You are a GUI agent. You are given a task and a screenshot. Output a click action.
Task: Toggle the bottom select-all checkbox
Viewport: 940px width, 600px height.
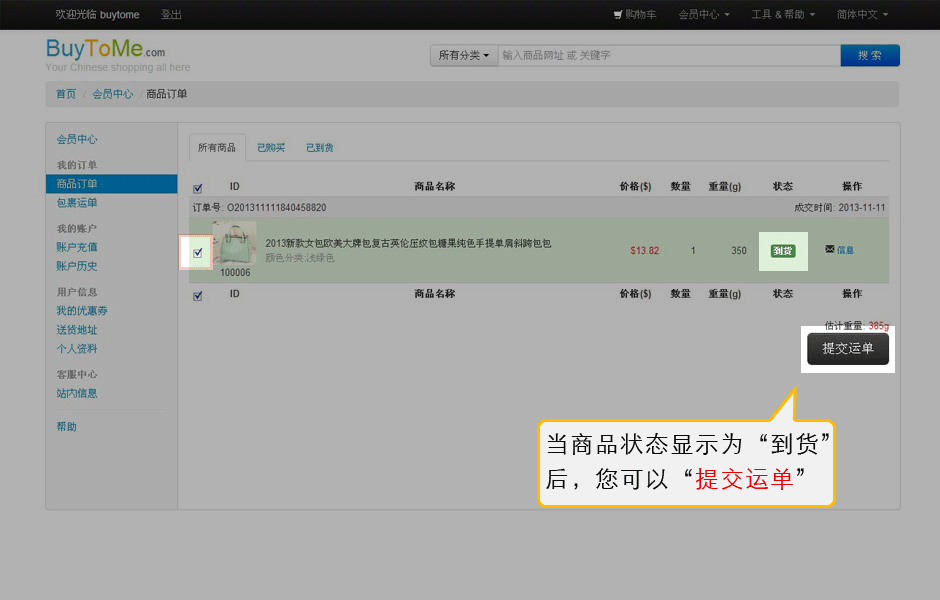click(197, 295)
